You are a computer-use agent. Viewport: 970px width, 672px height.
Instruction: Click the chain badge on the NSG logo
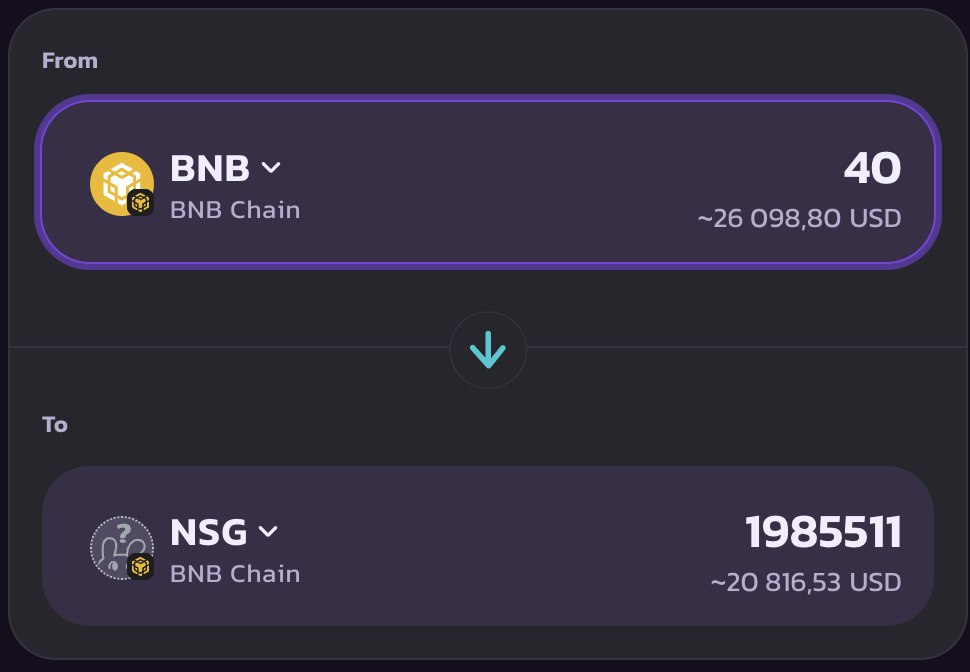(141, 567)
